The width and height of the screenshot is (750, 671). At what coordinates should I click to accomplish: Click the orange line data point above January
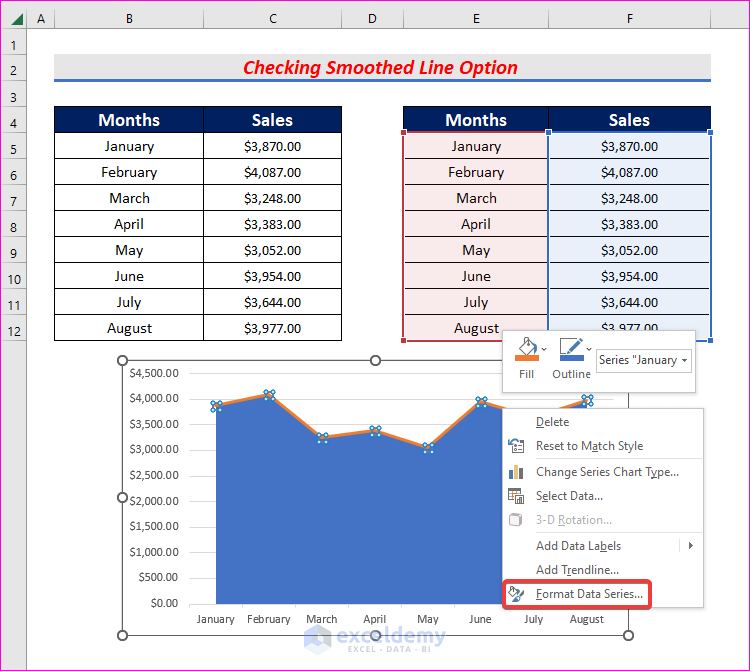[216, 406]
